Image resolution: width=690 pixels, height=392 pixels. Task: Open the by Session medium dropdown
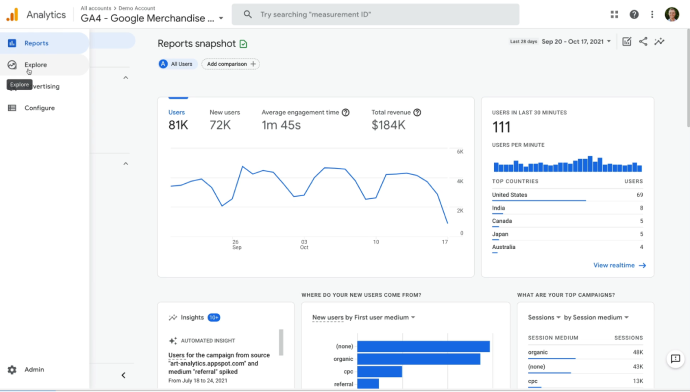pos(596,317)
